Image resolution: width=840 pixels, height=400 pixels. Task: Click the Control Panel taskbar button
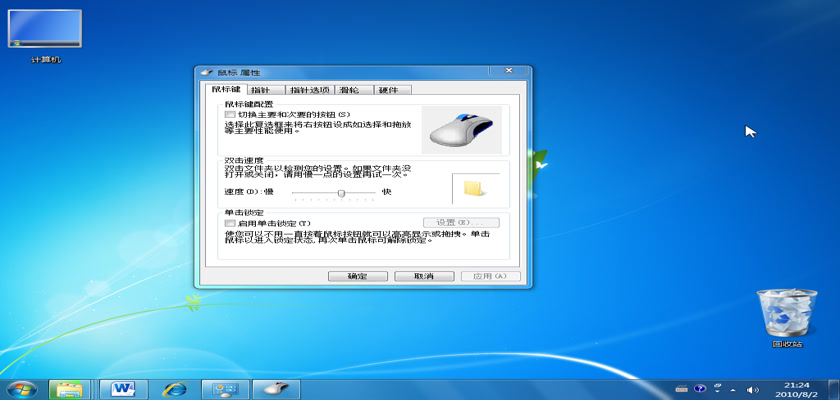[x=226, y=388]
